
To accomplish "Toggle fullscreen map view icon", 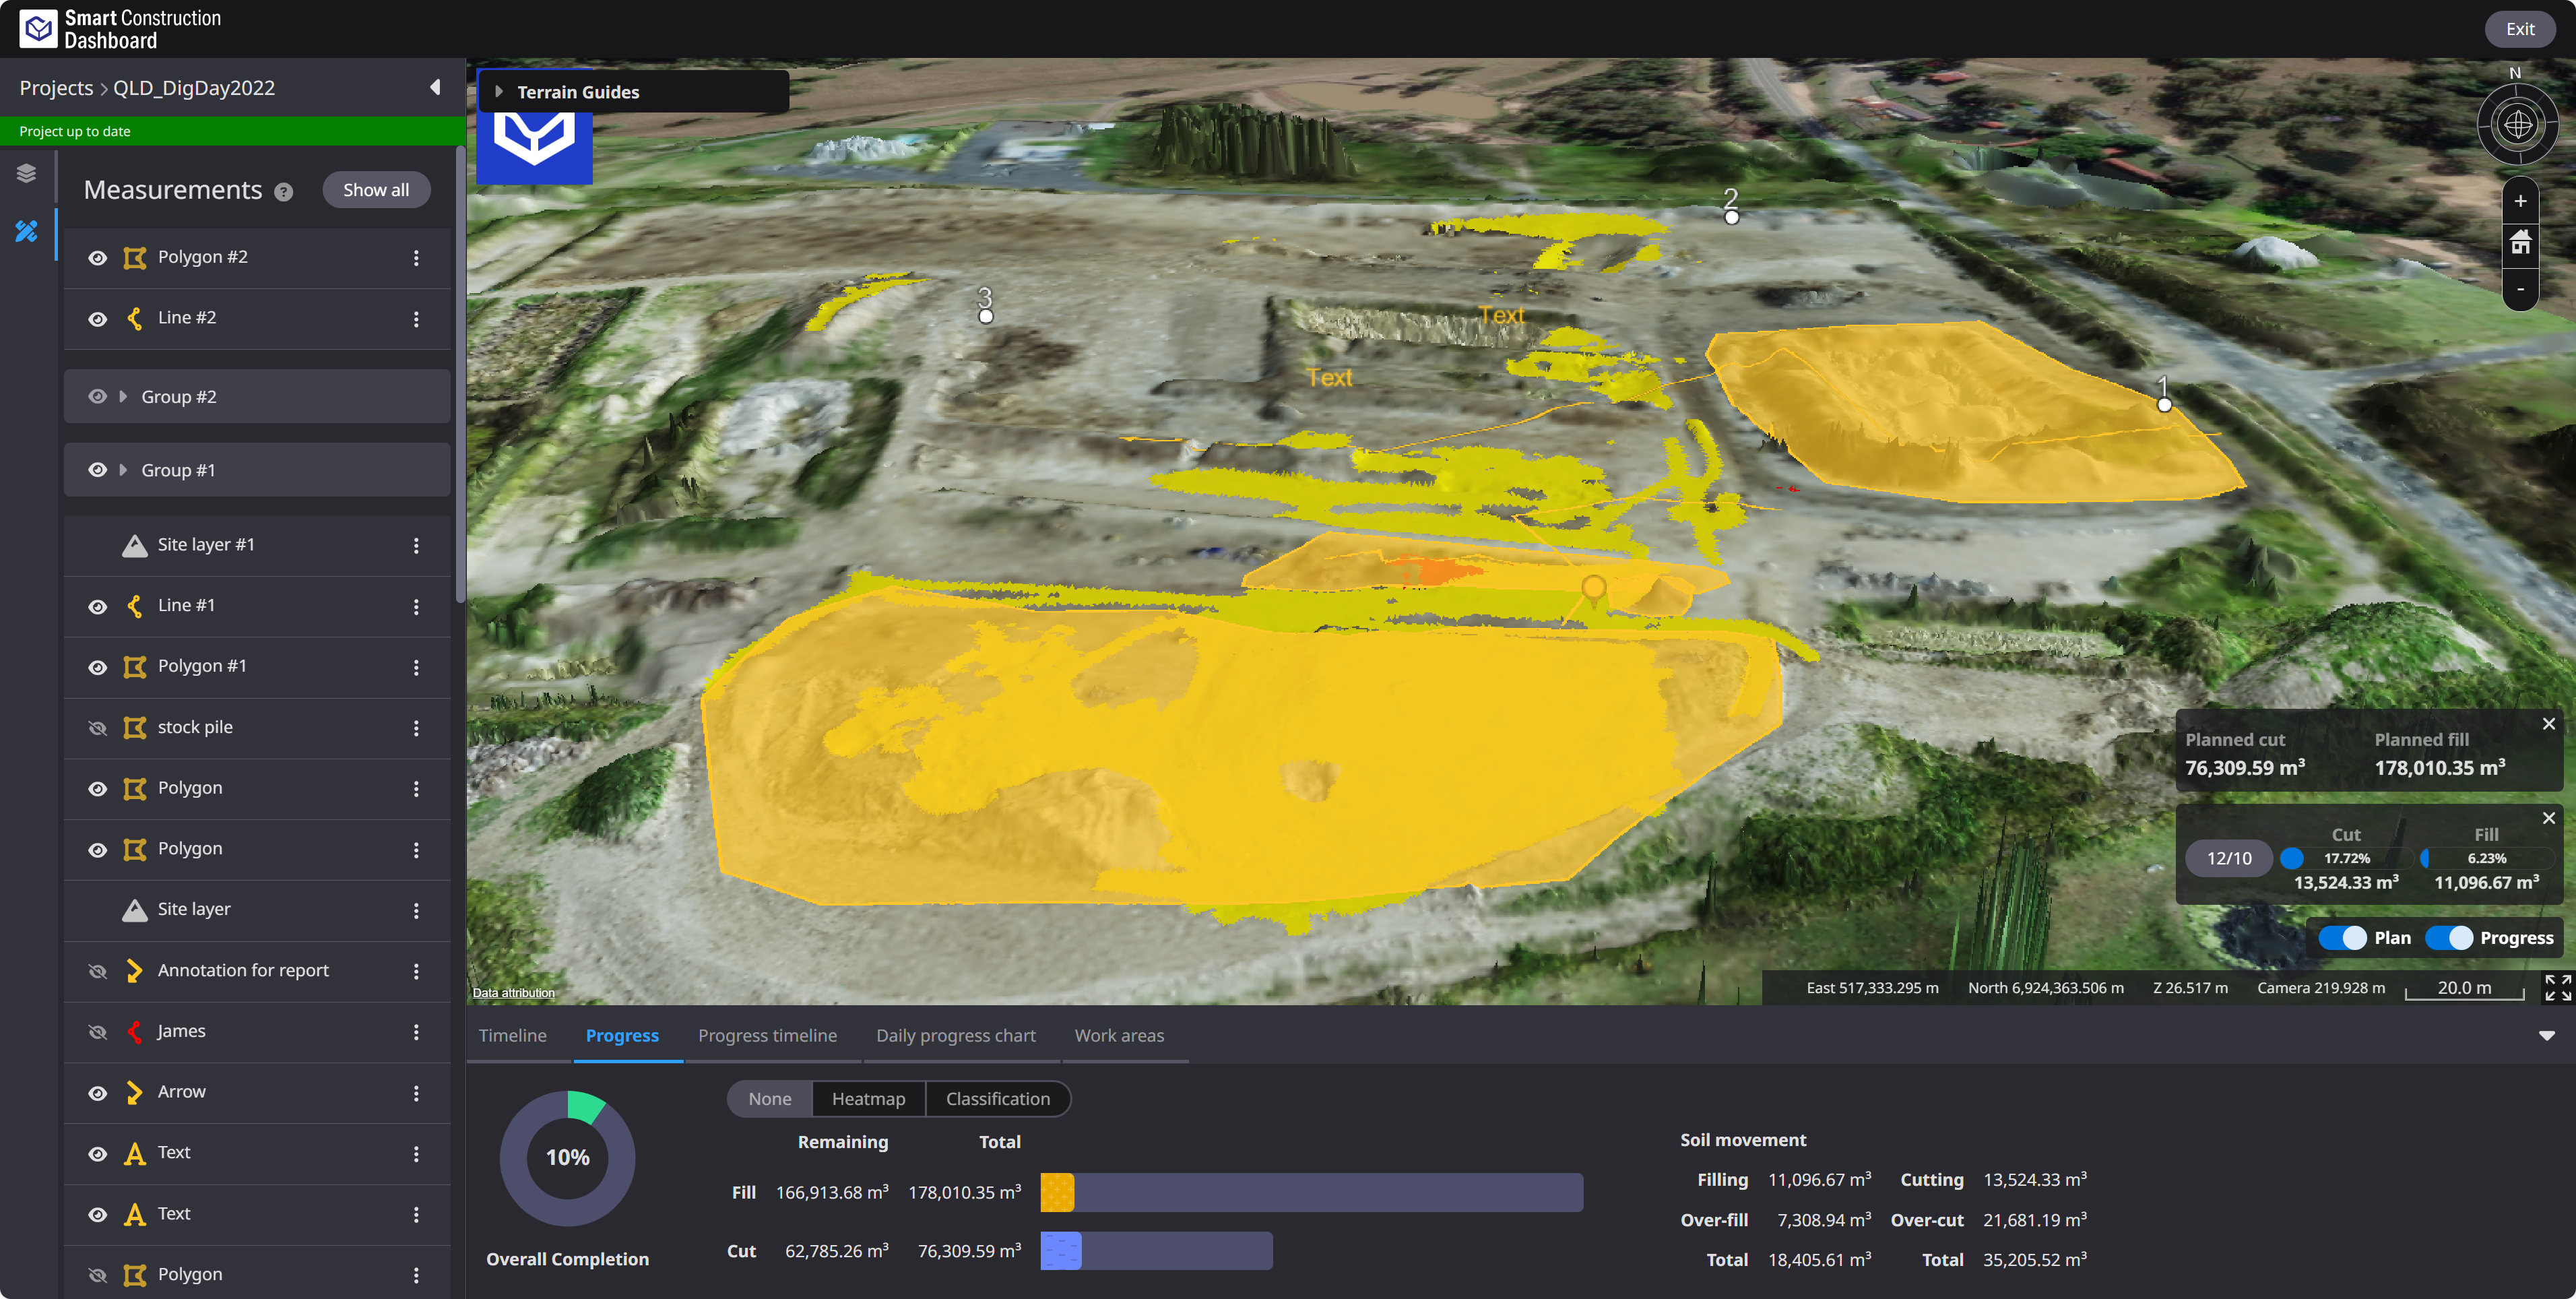I will coord(2557,988).
